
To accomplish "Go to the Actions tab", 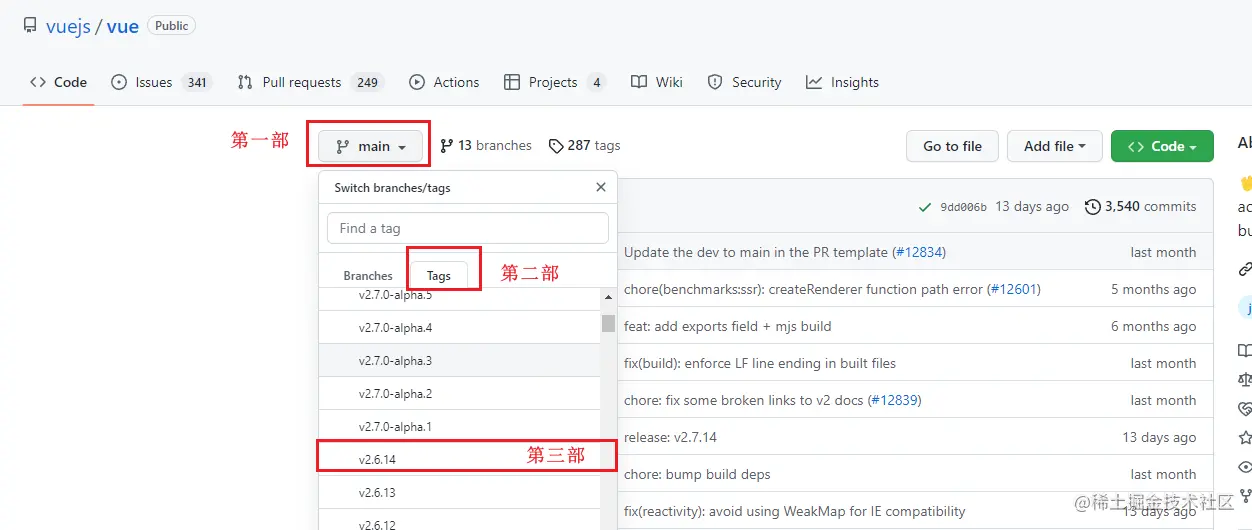I will coord(444,82).
